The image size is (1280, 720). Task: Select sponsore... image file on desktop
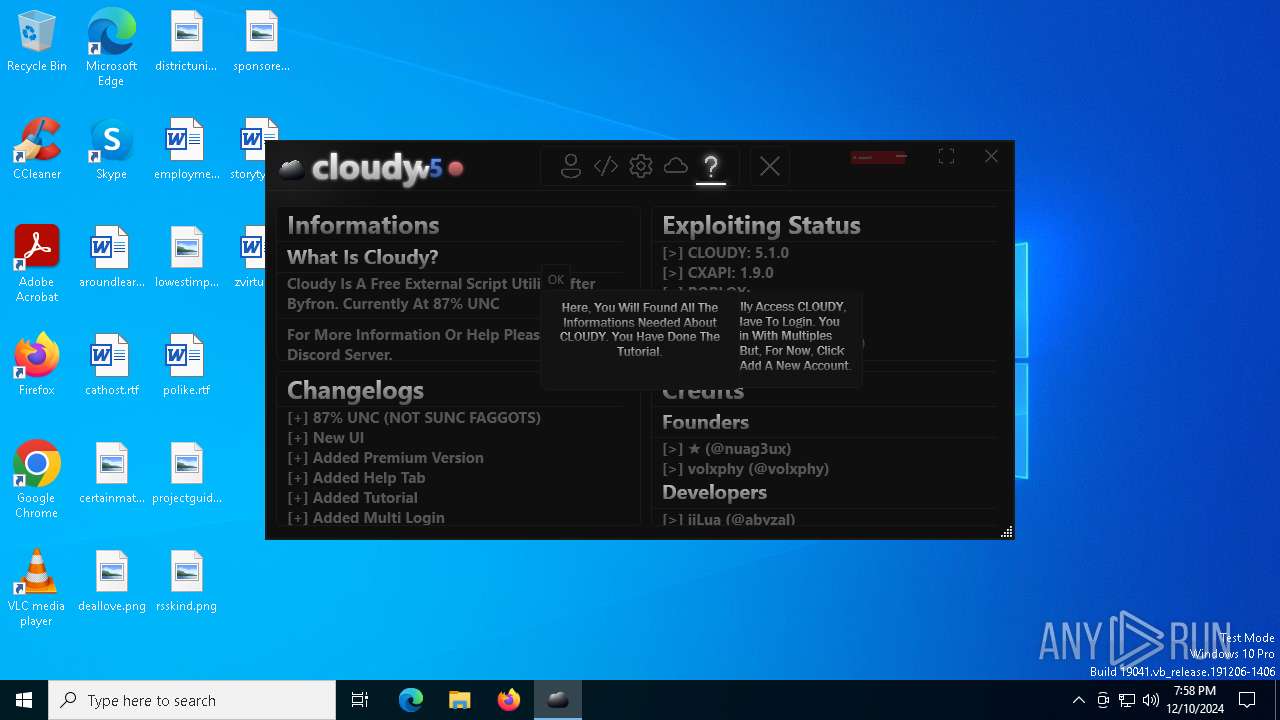261,42
